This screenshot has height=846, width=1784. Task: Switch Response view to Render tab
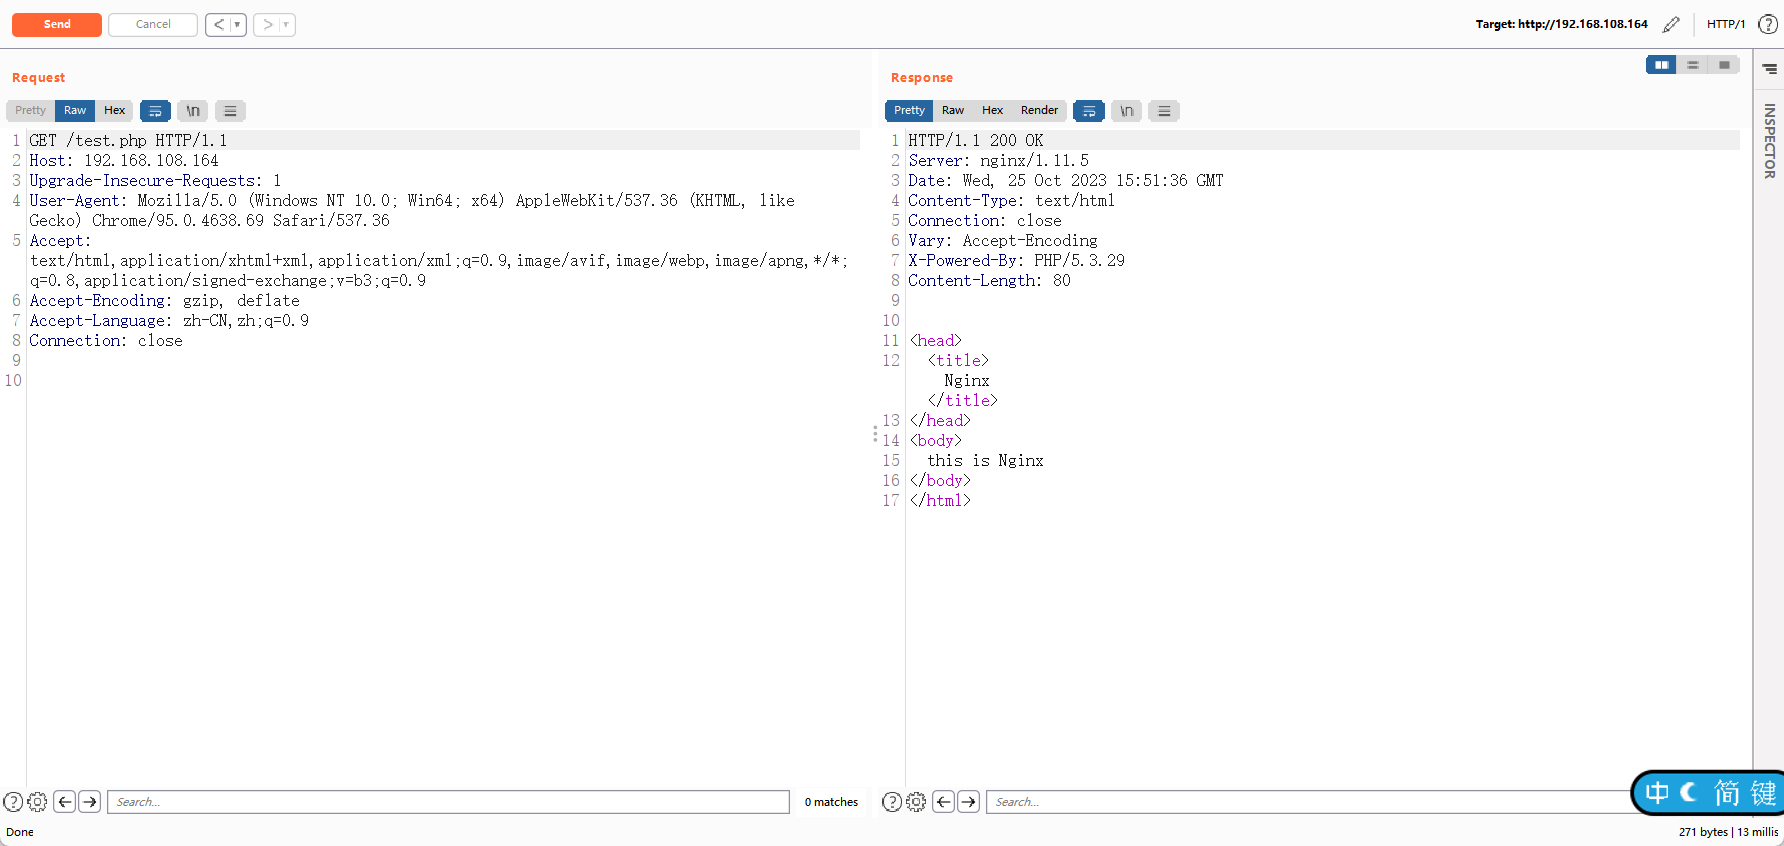coord(1039,110)
